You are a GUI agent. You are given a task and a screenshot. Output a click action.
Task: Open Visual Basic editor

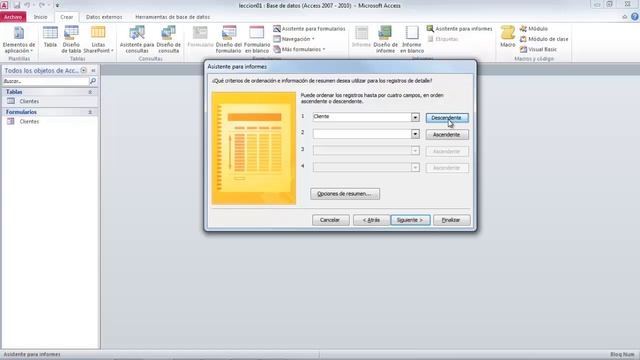[x=538, y=49]
